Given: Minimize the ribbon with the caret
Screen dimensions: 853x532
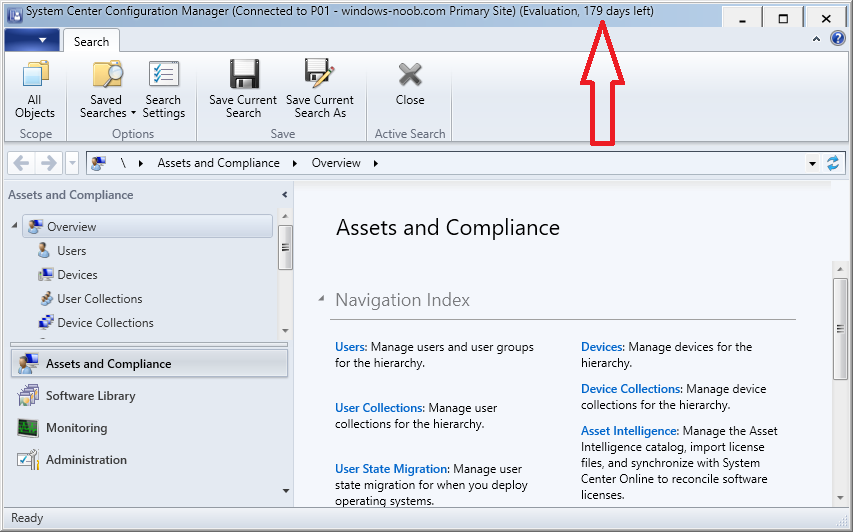Looking at the screenshot, I should [816, 39].
